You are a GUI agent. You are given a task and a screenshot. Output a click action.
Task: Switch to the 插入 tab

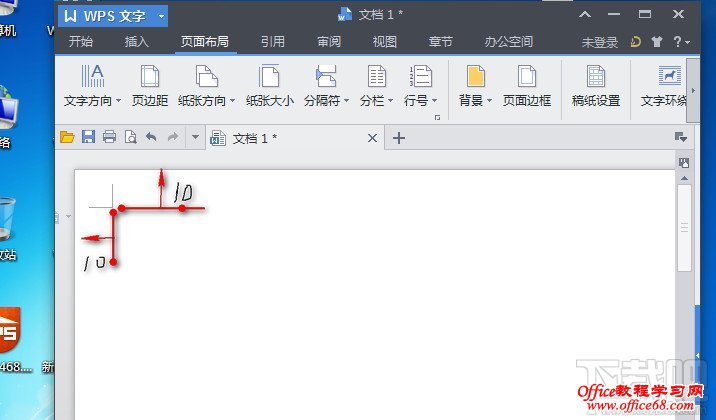(137, 42)
